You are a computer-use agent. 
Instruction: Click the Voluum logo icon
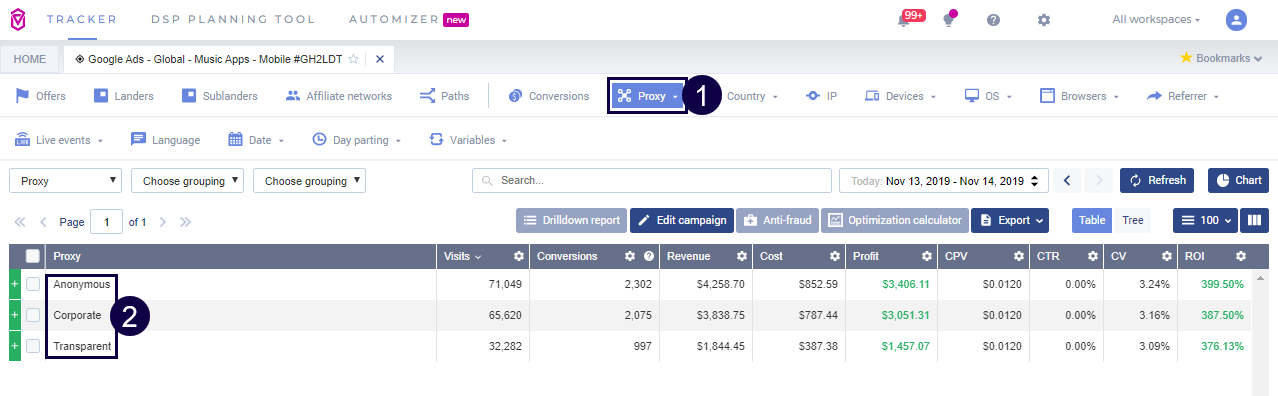(x=18, y=19)
